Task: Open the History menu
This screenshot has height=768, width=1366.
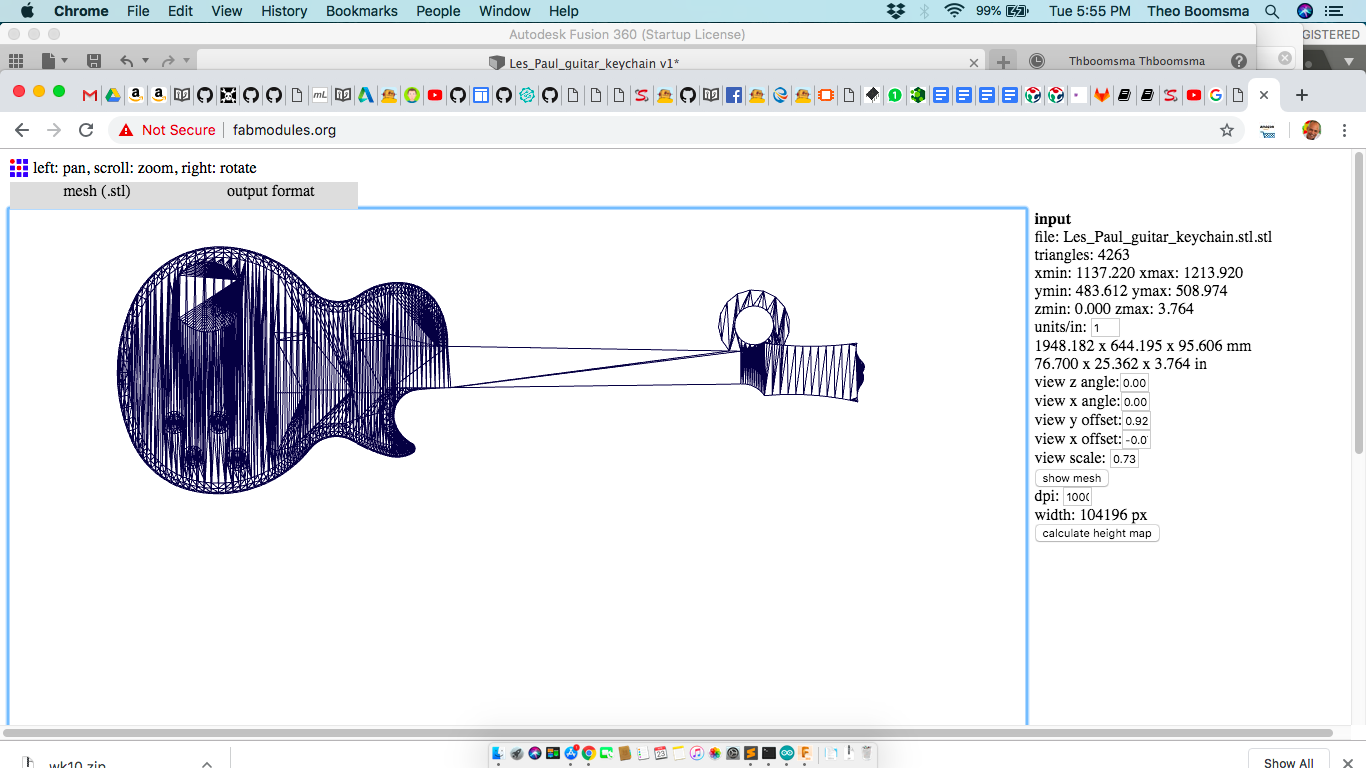Action: [x=284, y=11]
